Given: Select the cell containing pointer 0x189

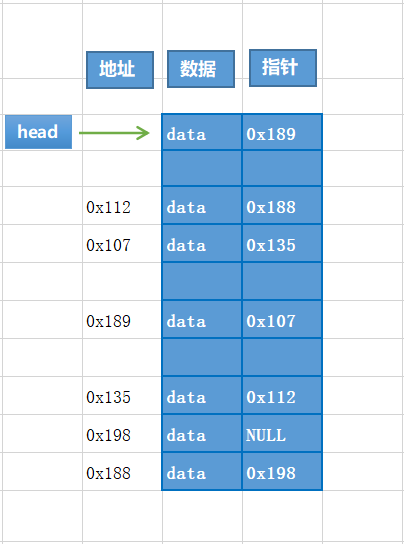Looking at the screenshot, I should pos(282,132).
